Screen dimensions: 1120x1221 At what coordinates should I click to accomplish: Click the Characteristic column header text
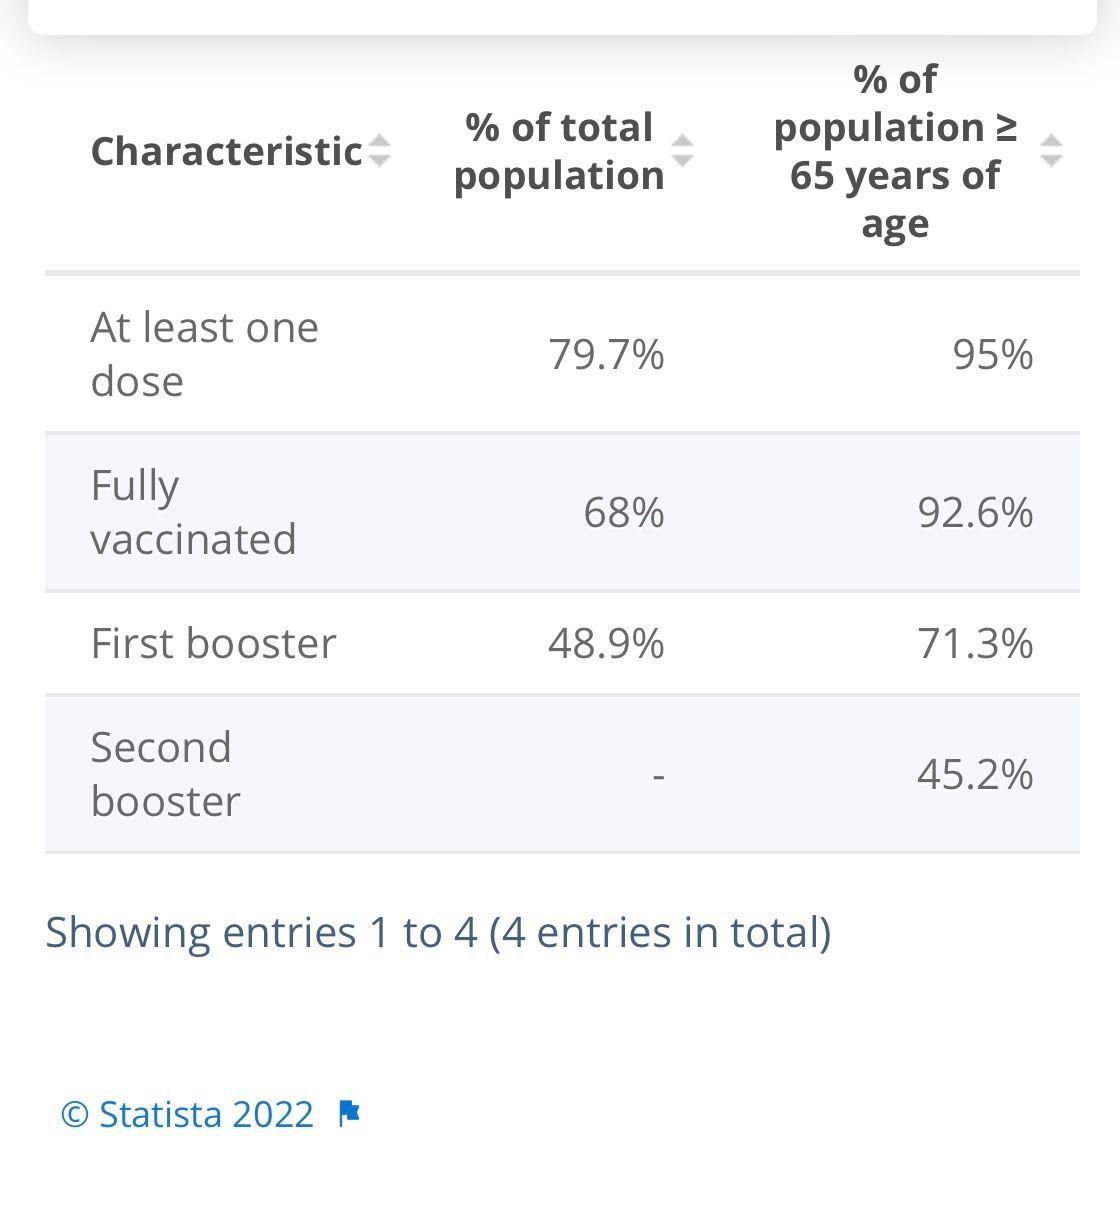[x=226, y=151]
